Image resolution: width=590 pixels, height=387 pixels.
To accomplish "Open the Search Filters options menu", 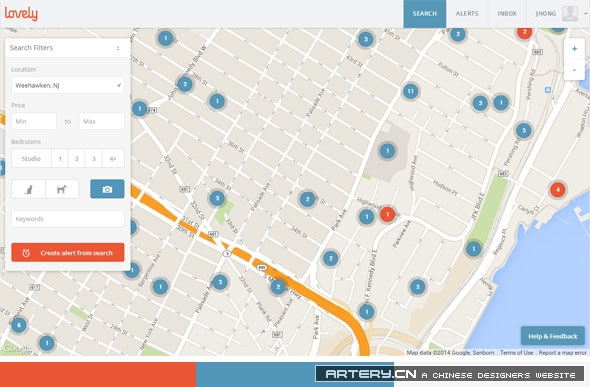I will (118, 48).
